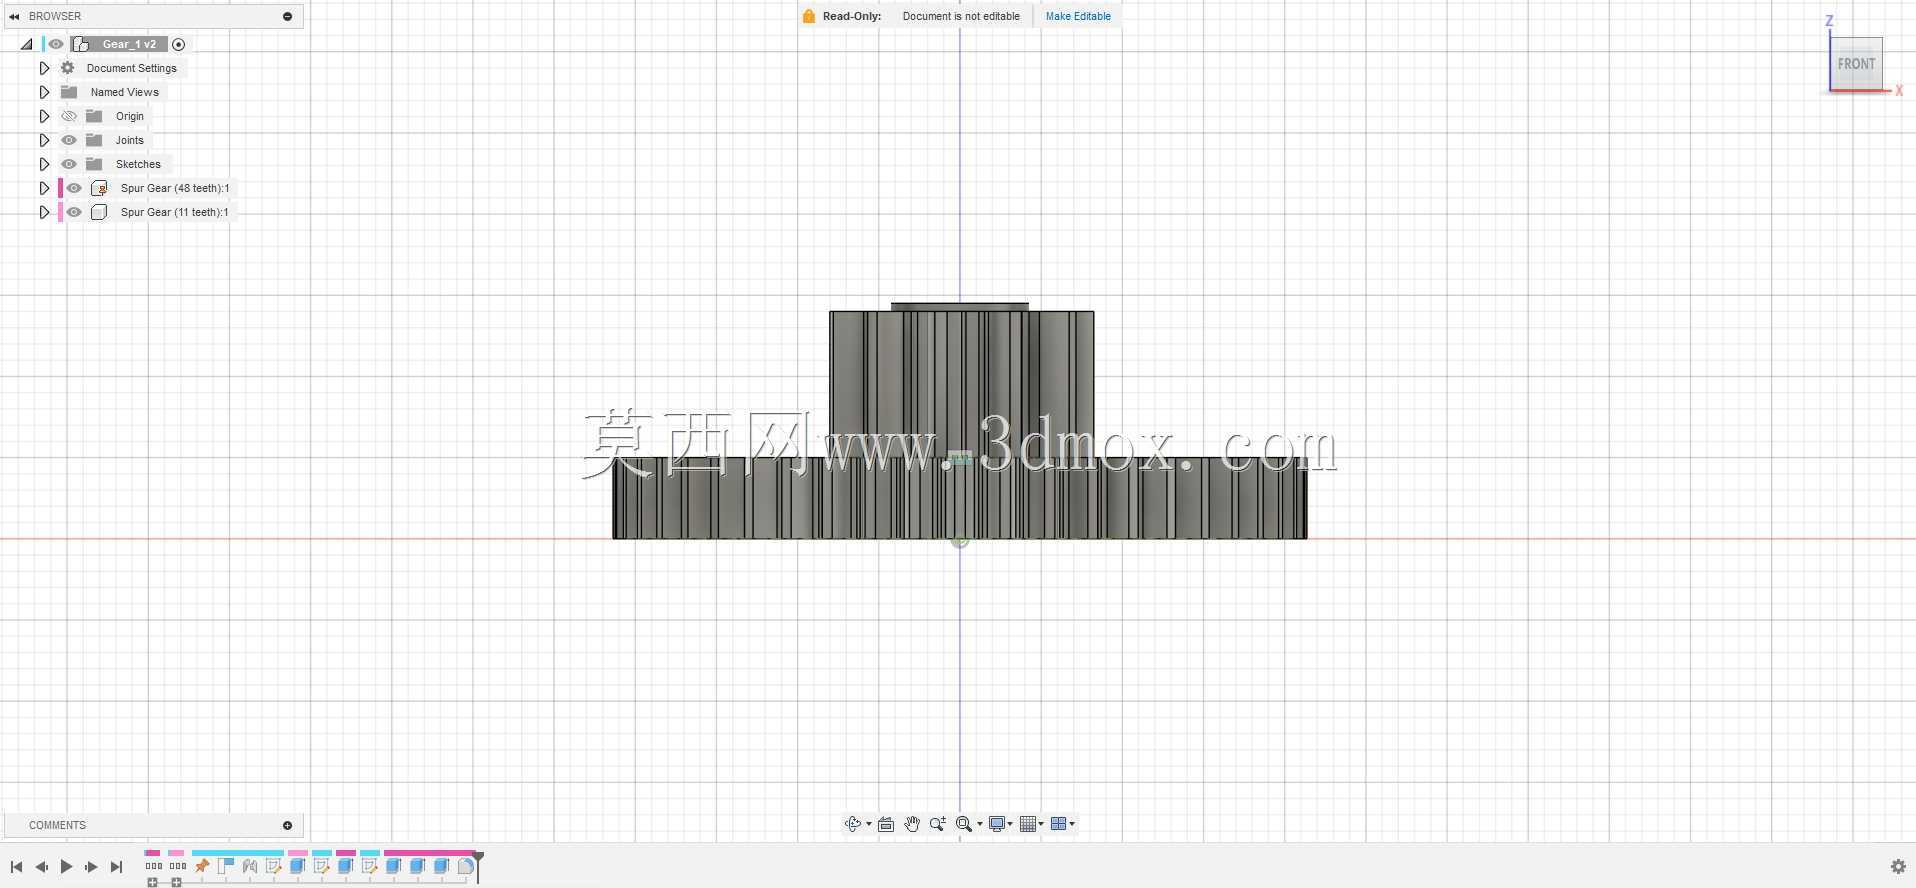The width and height of the screenshot is (1916, 888).
Task: Expand the Origin folder
Action: pyautogui.click(x=44, y=116)
